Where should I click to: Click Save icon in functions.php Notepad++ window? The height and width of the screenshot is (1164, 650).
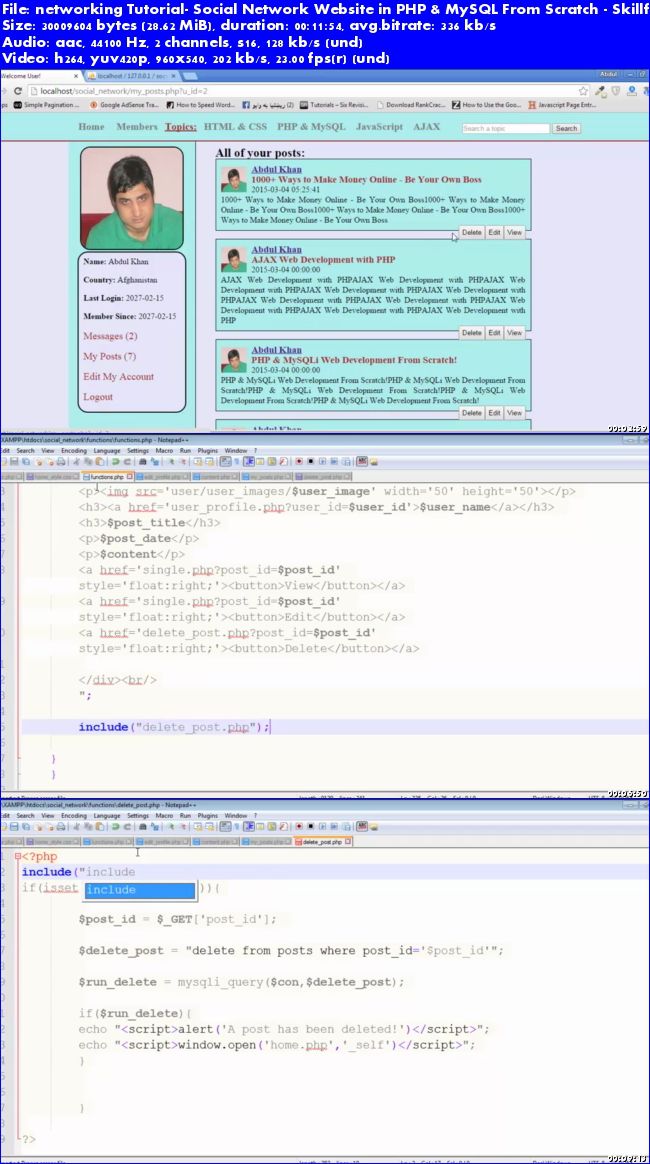pos(13,461)
